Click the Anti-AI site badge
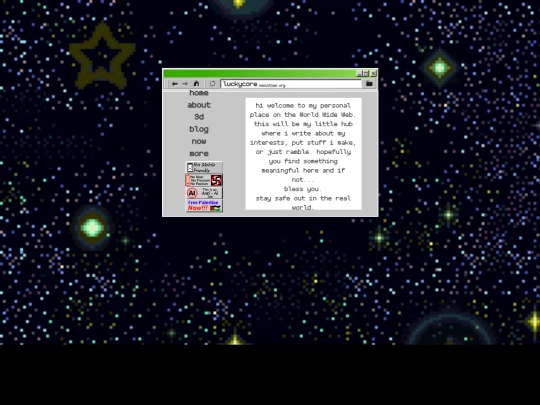 [x=204, y=193]
